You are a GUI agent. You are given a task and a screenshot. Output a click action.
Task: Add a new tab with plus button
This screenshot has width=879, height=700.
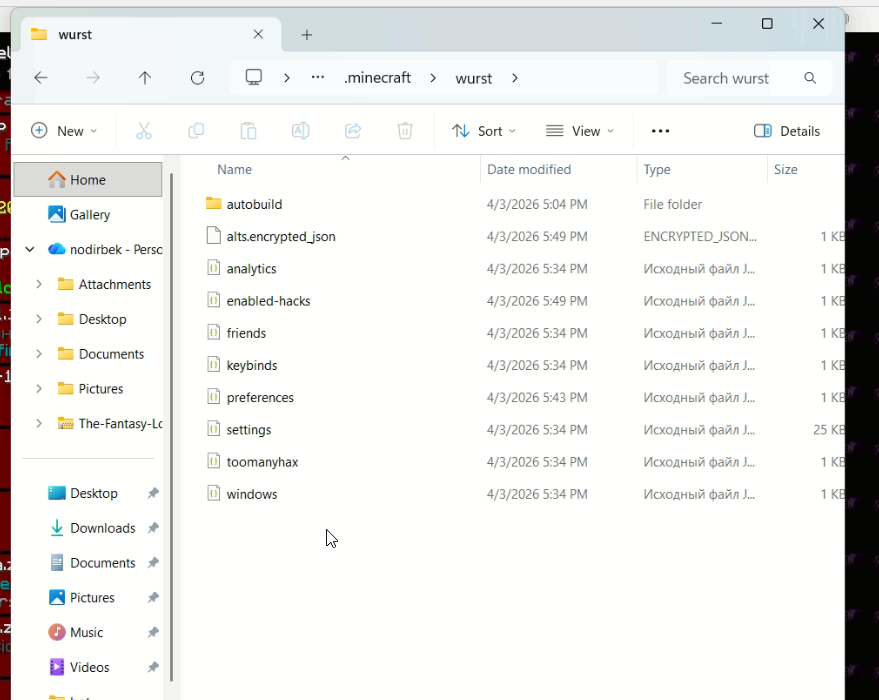(x=307, y=35)
